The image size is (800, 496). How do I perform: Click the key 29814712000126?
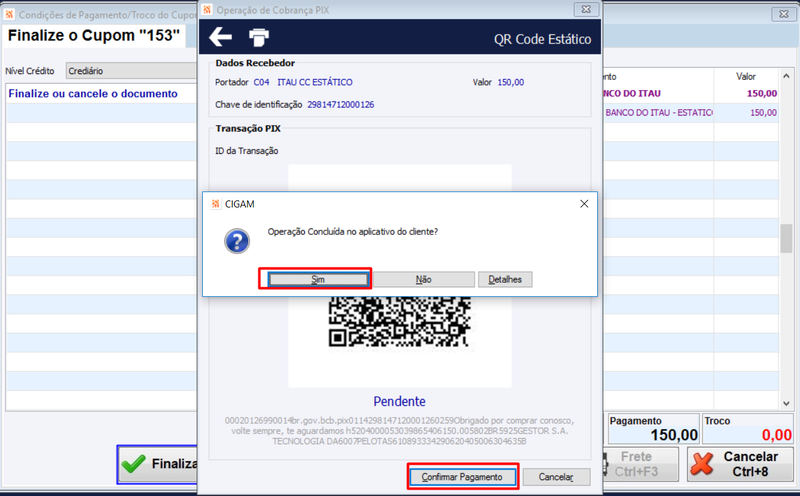(340, 105)
